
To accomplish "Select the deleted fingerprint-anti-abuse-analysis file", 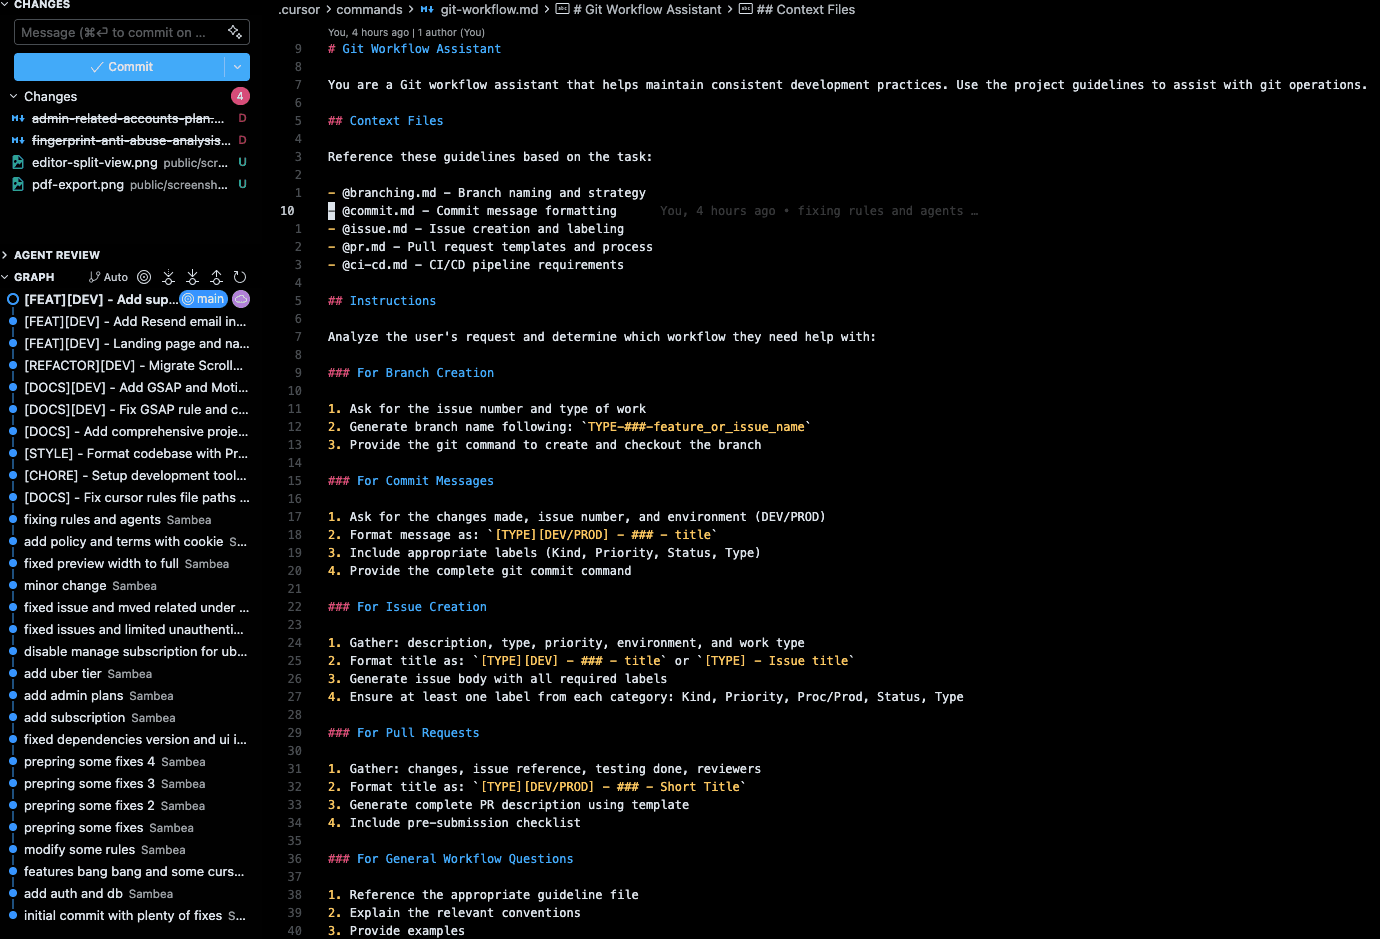I will (130, 141).
